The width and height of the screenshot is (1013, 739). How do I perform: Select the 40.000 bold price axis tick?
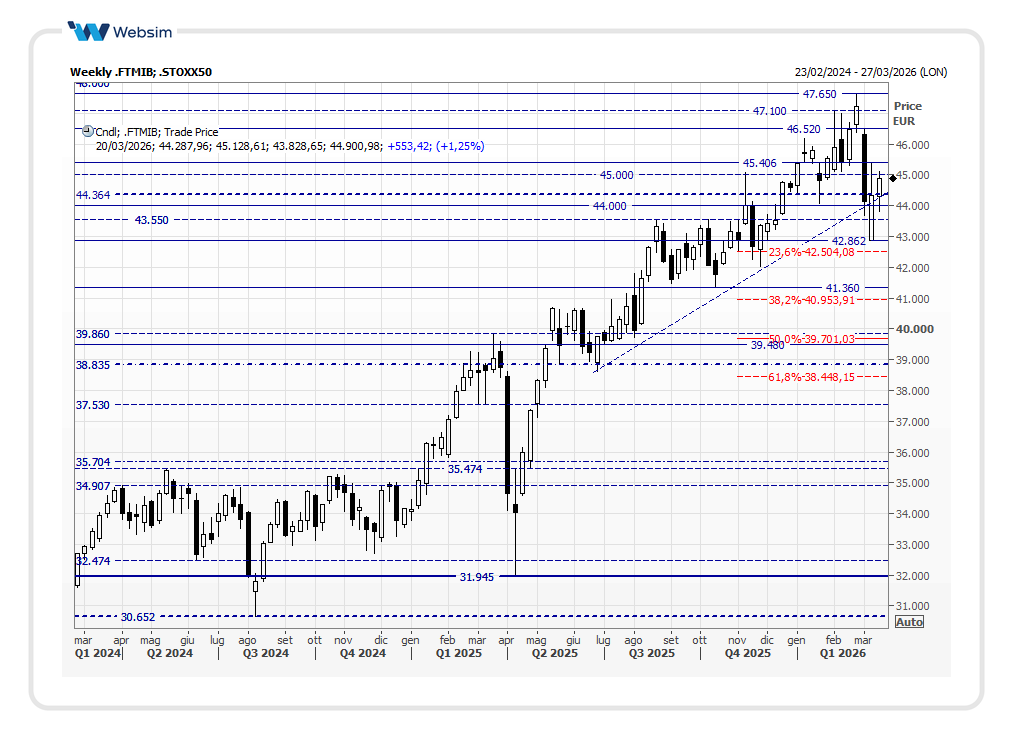(913, 329)
